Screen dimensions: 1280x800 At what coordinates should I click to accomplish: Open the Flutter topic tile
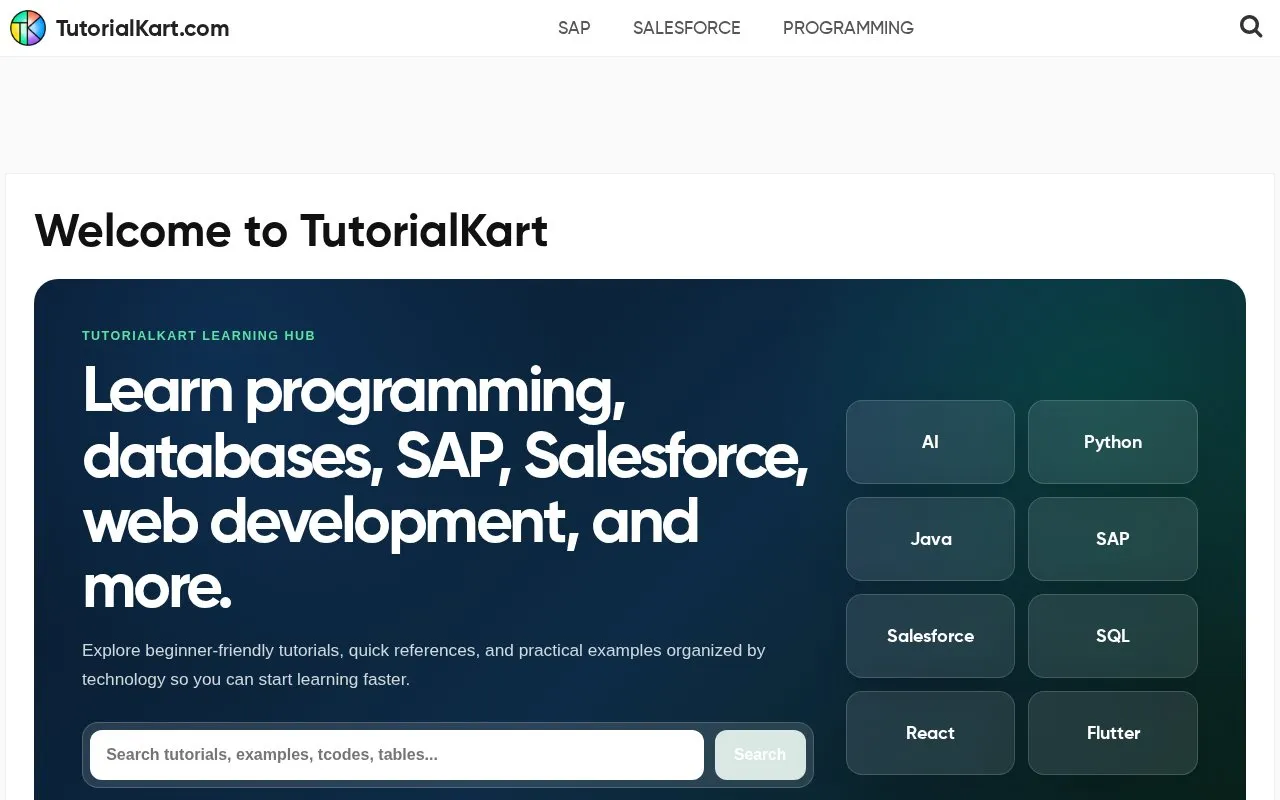coord(1113,733)
